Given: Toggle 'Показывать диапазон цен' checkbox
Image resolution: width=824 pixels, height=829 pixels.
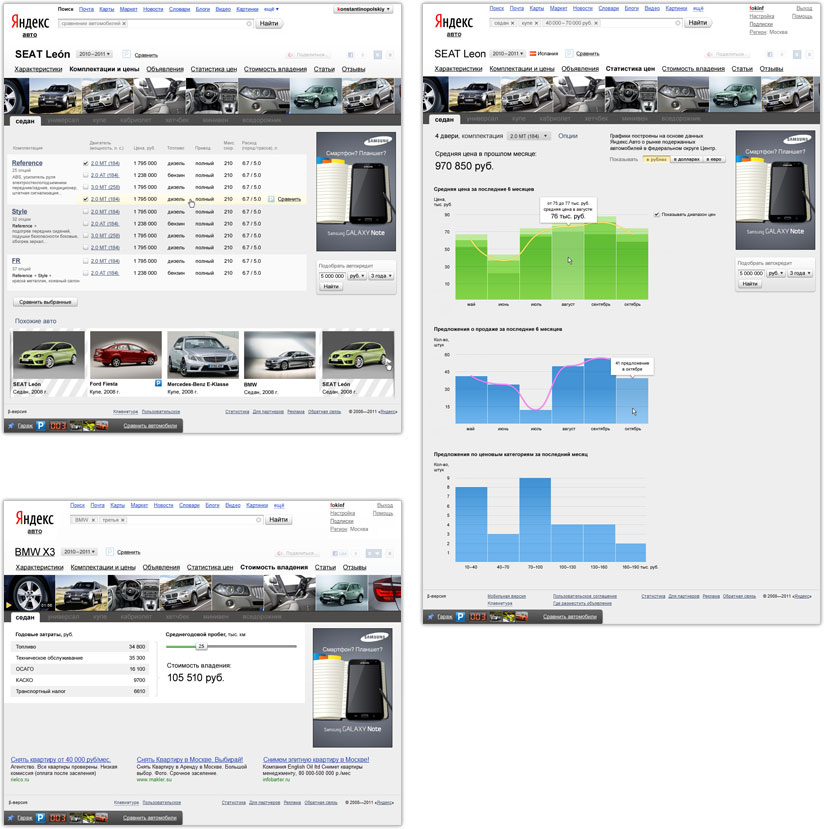Looking at the screenshot, I should pyautogui.click(x=656, y=214).
